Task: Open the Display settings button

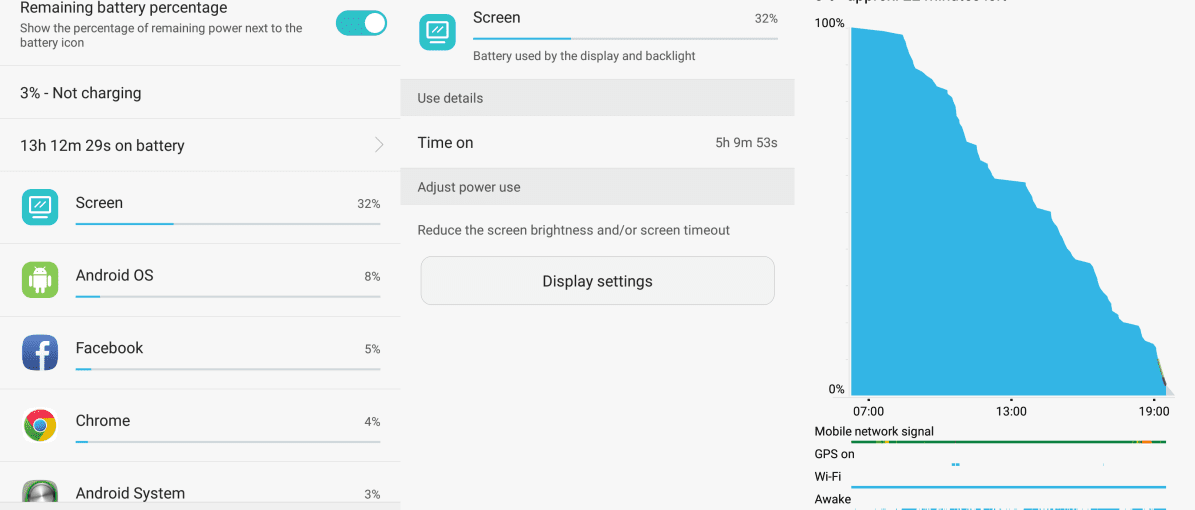Action: pyautogui.click(x=598, y=281)
